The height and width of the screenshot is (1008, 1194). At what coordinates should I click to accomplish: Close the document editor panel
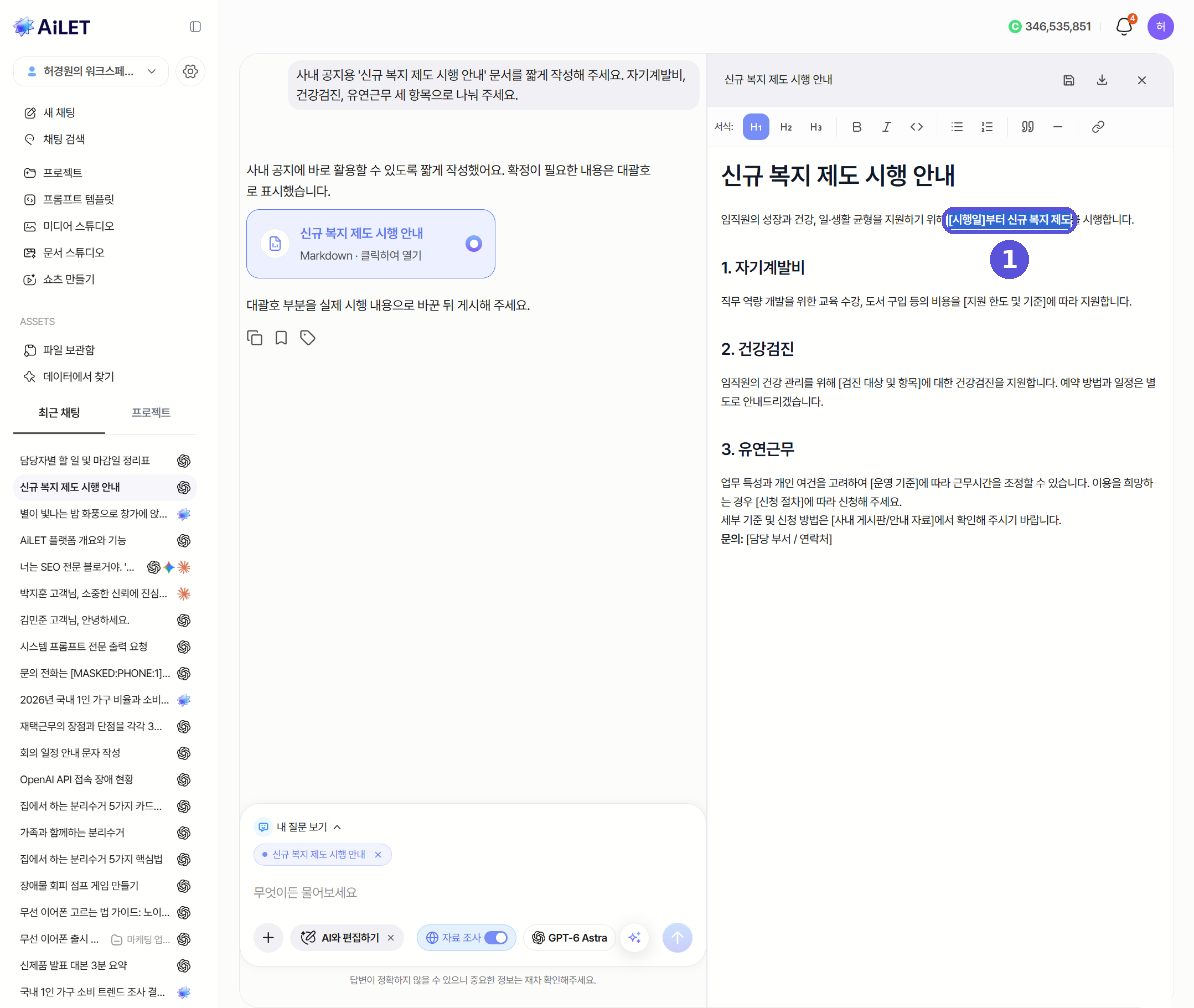(1141, 80)
